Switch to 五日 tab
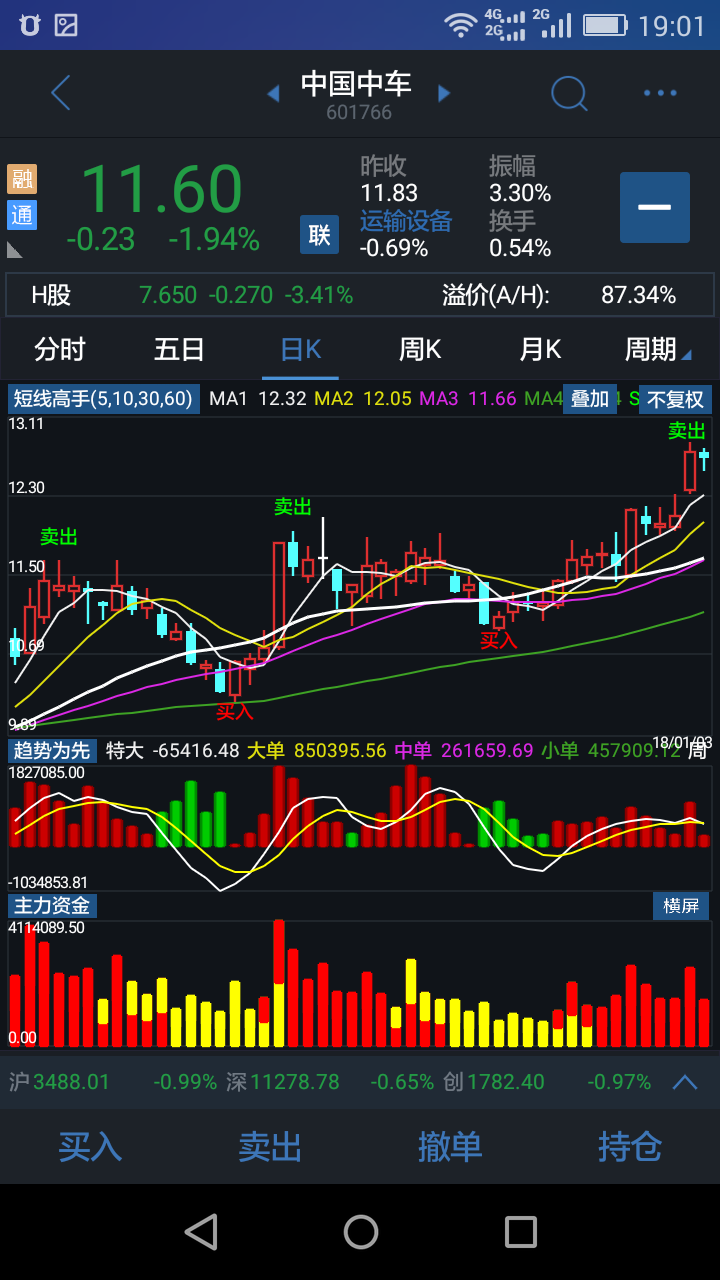The width and height of the screenshot is (720, 1280). (x=180, y=349)
